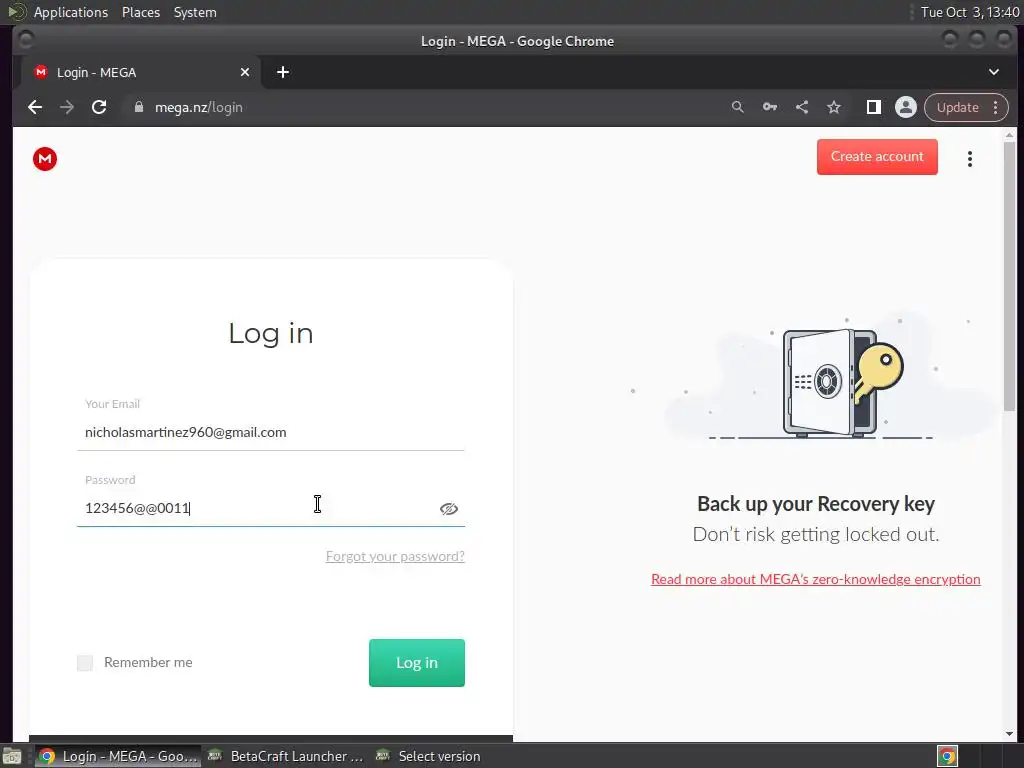Reload the MEGA login page
Screen dimensions: 1024x768
click(x=99, y=107)
